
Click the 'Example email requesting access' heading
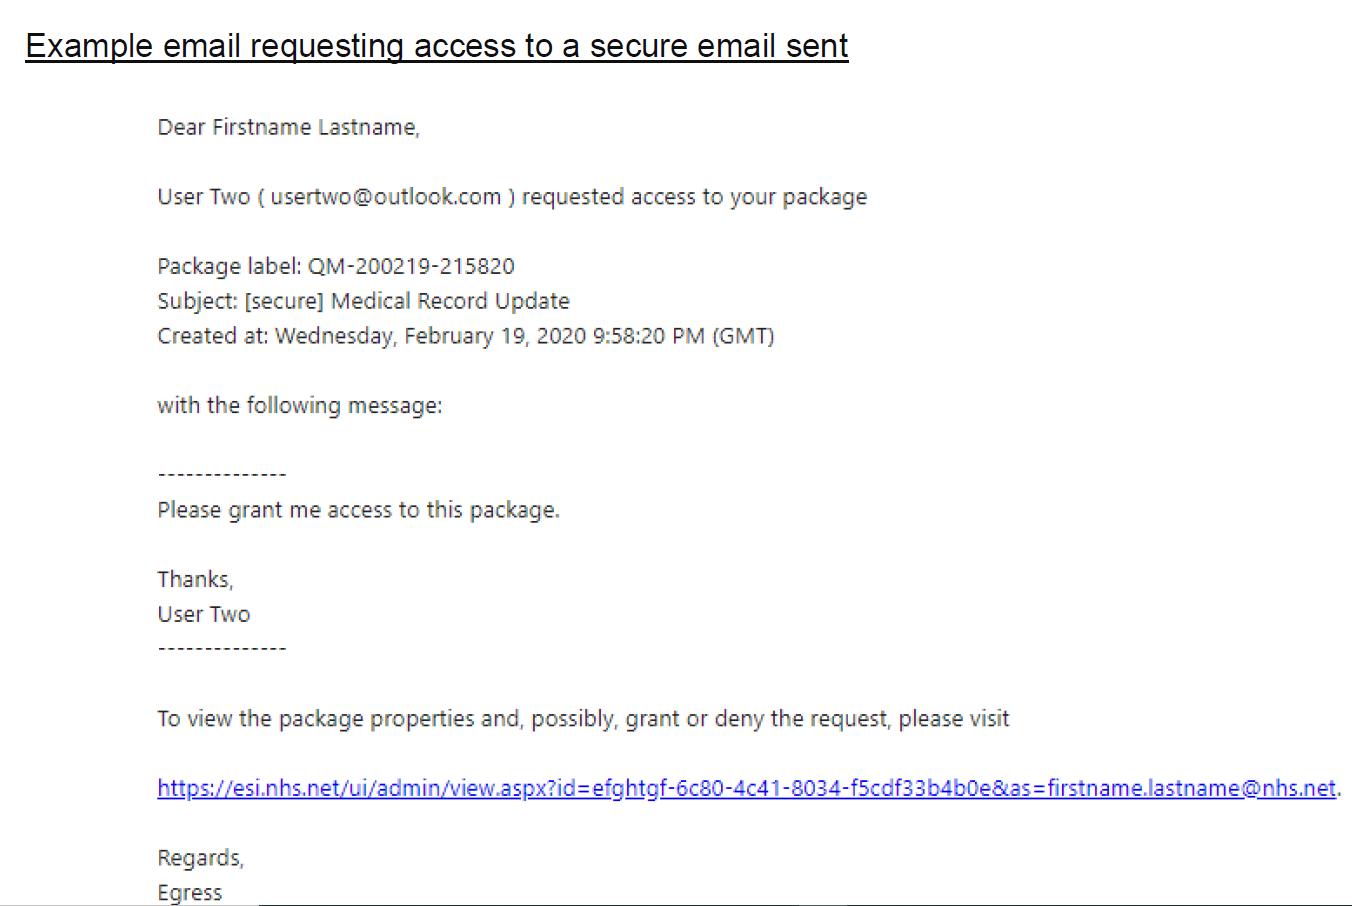pos(437,46)
